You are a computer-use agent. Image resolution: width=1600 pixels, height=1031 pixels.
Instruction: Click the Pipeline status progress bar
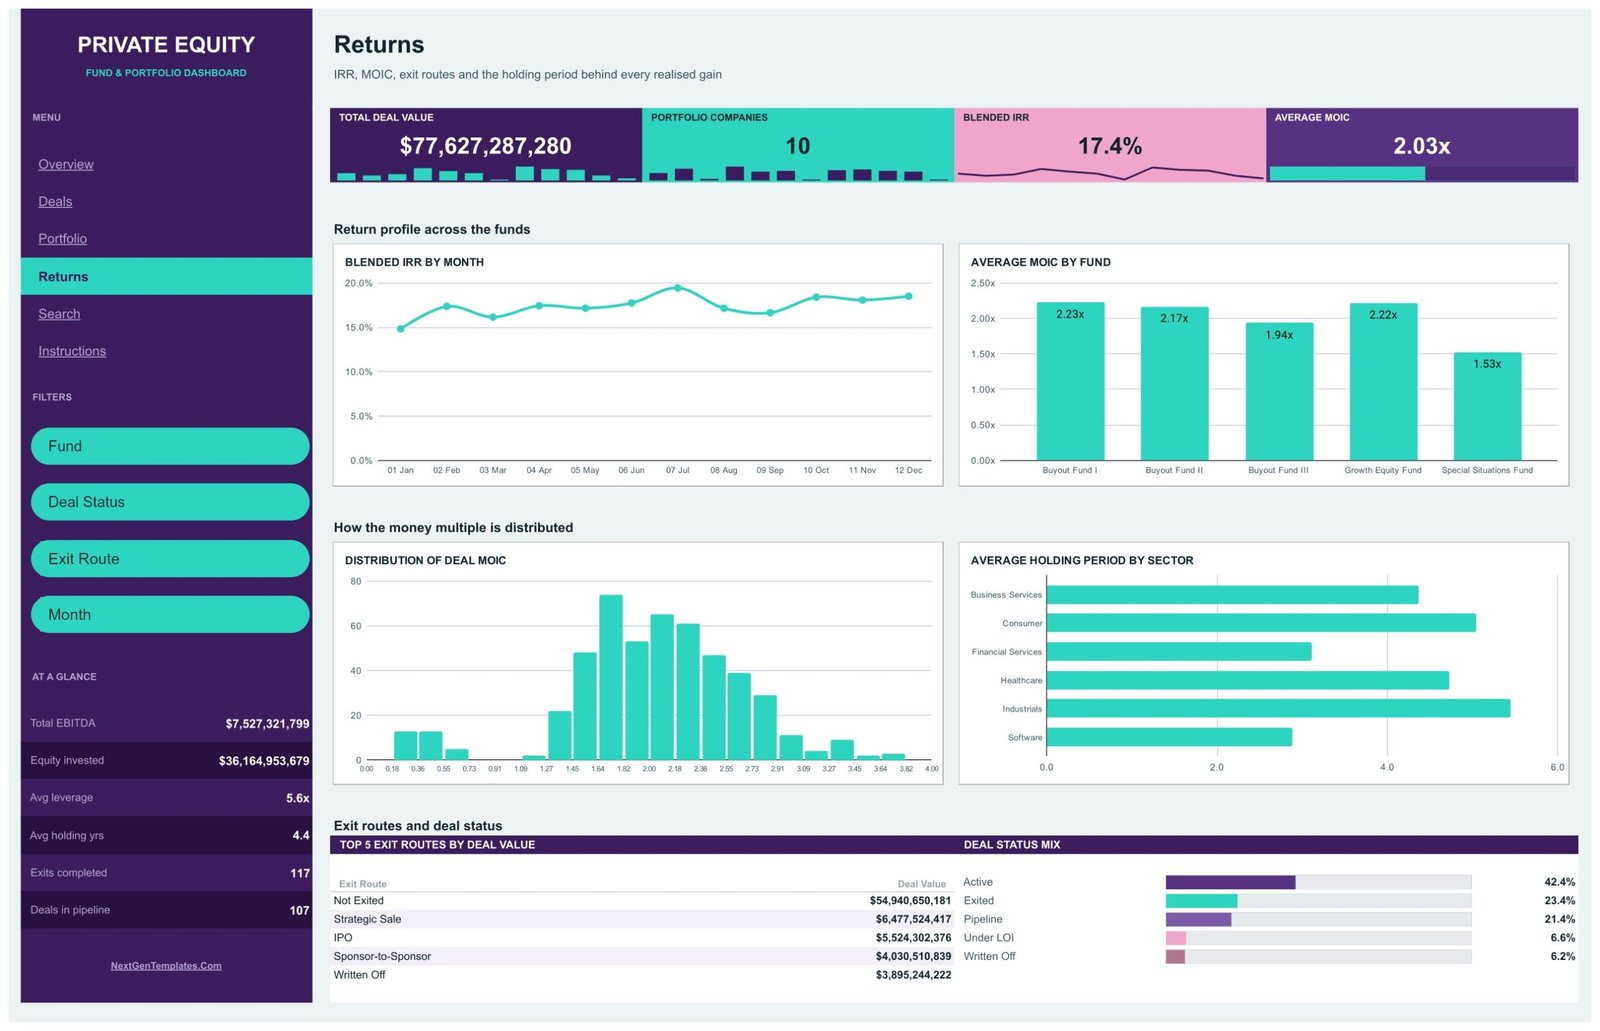tap(1318, 919)
